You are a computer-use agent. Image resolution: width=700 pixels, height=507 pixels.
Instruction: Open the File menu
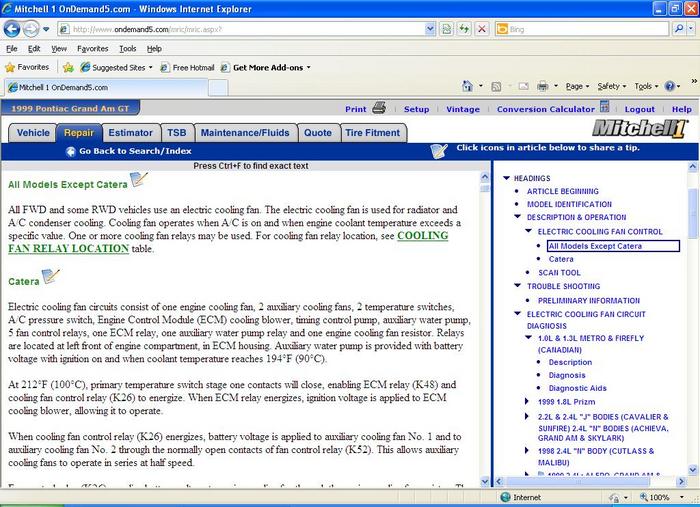12,49
